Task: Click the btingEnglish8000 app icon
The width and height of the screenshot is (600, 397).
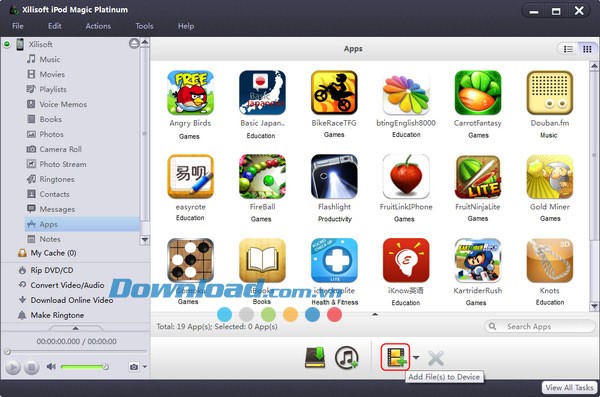Action: coord(406,95)
